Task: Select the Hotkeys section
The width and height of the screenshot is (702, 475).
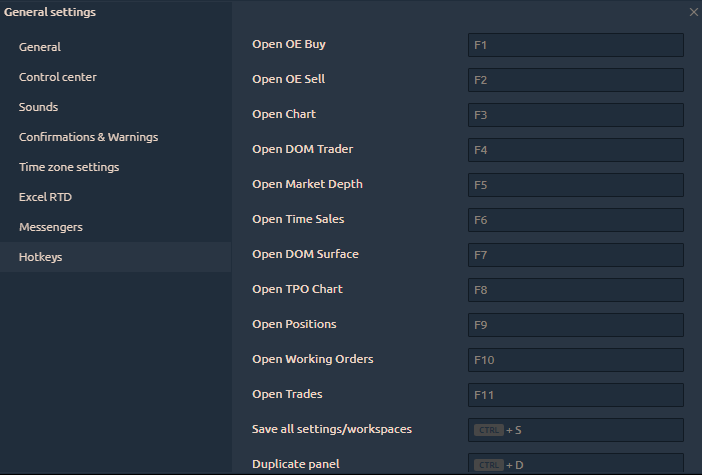Action: (x=40, y=257)
